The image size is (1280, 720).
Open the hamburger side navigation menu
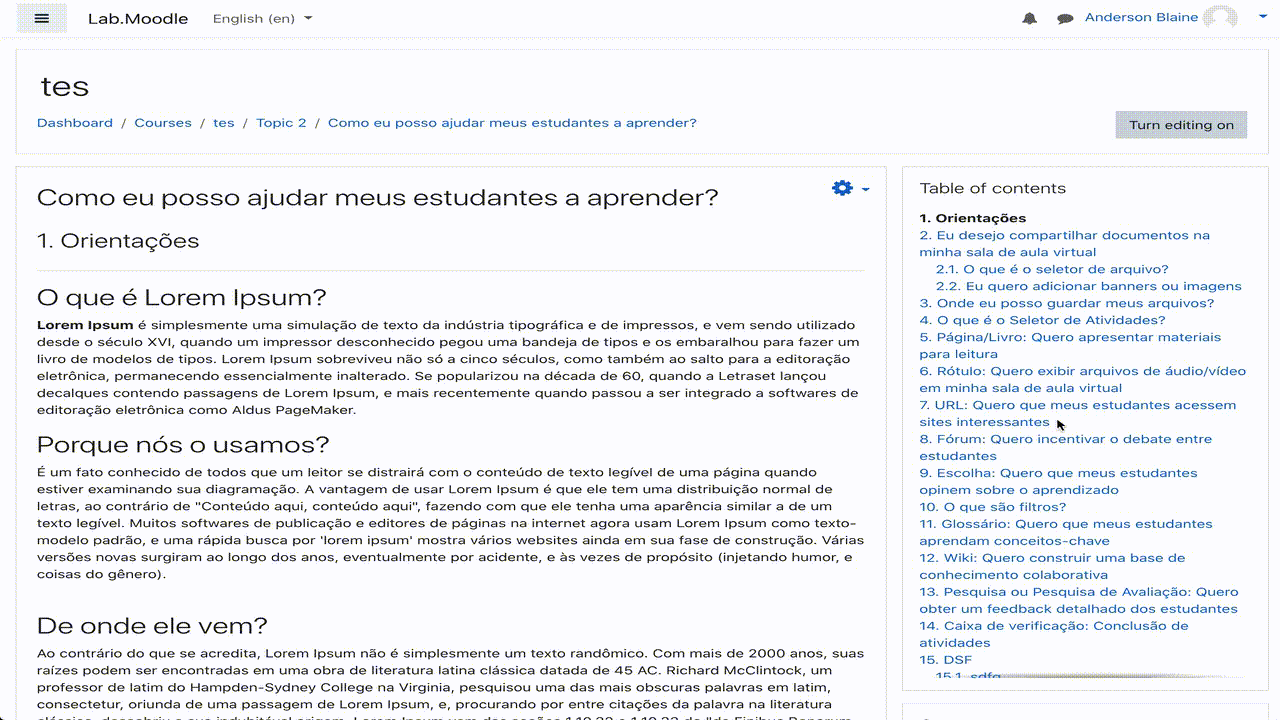click(x=41, y=18)
